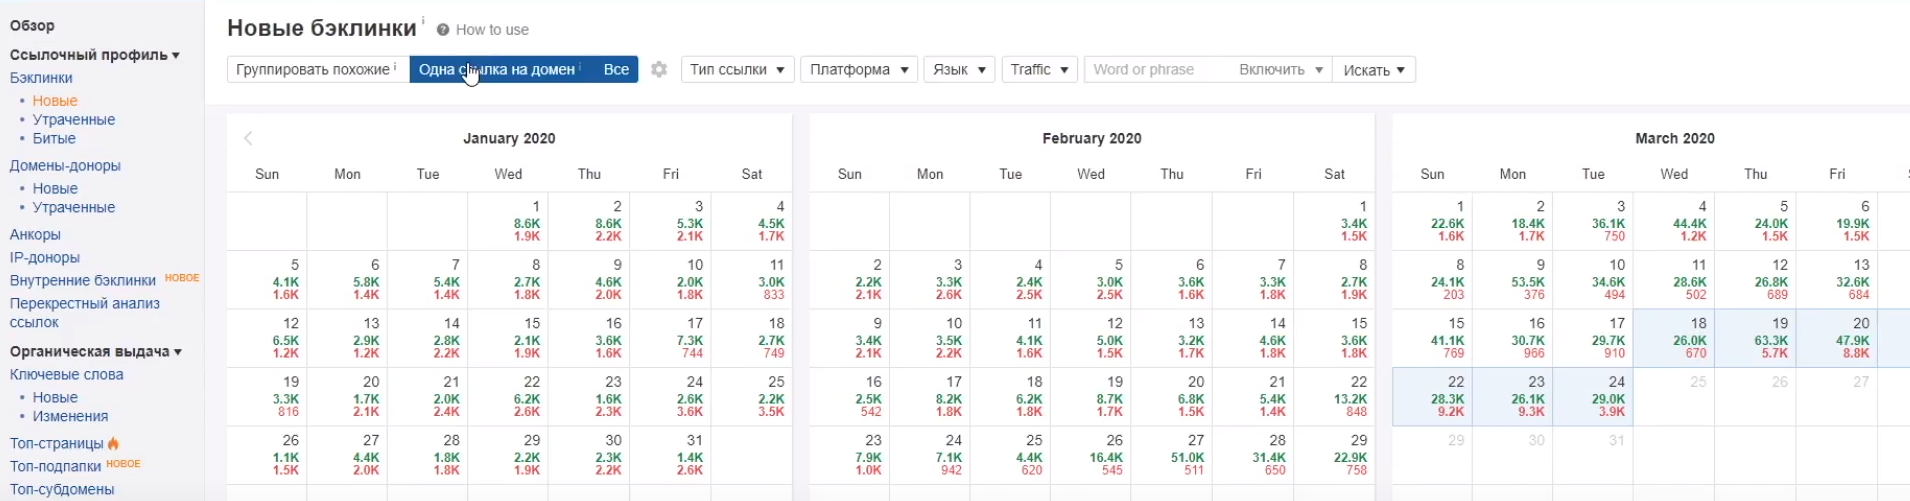Image resolution: width=1910 pixels, height=501 pixels.
Task: Click in the Word or phrase field
Action: click(1157, 70)
